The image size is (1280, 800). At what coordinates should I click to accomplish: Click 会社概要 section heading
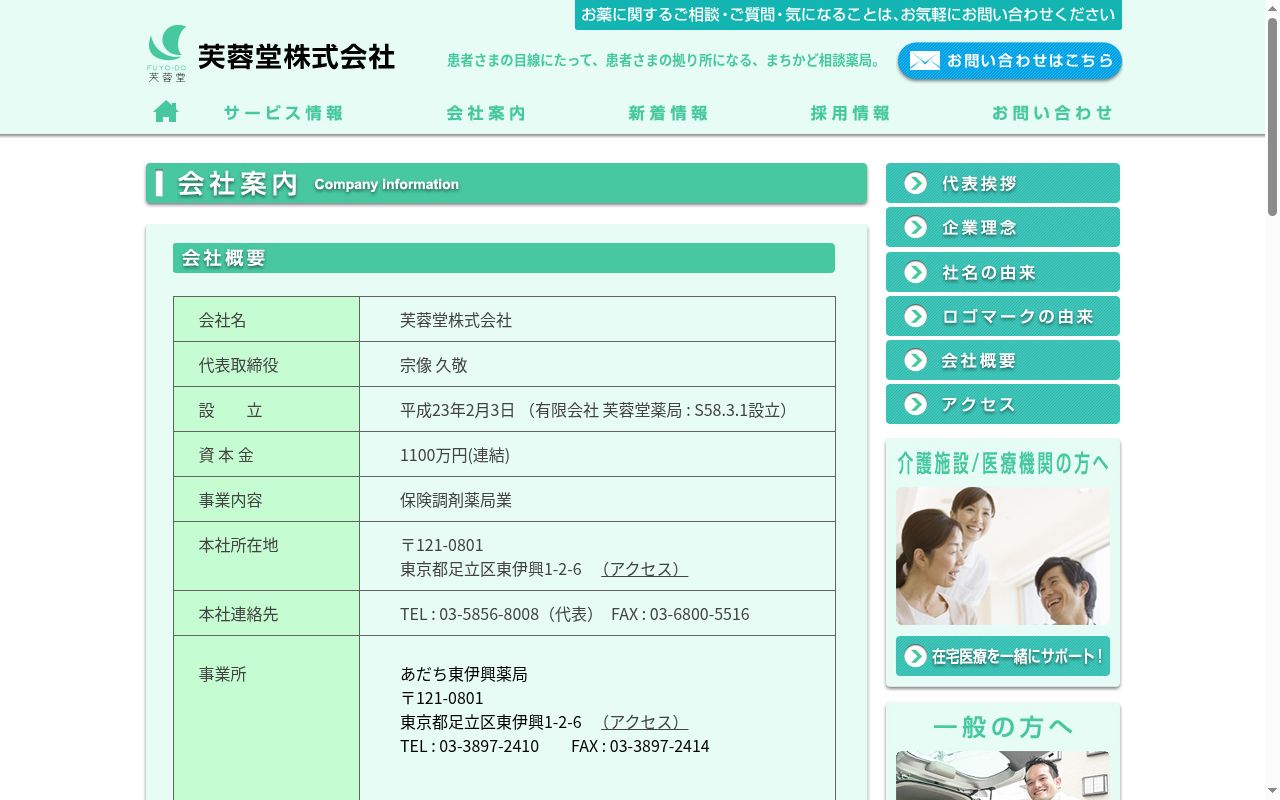pos(504,258)
